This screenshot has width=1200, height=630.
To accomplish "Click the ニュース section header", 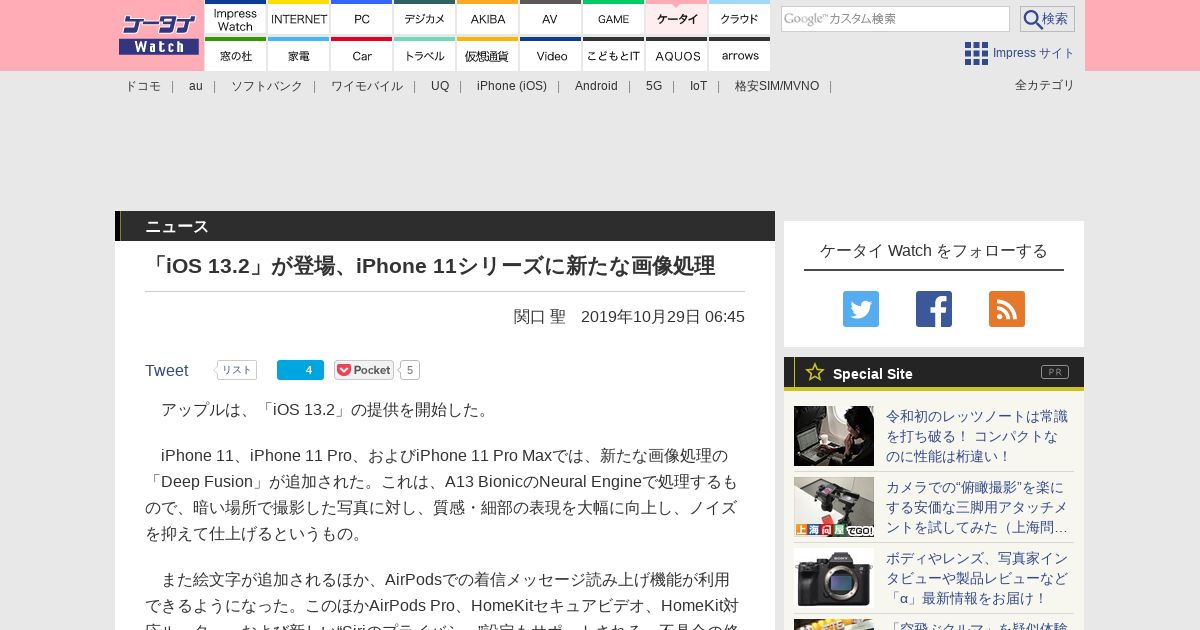I will [445, 226].
